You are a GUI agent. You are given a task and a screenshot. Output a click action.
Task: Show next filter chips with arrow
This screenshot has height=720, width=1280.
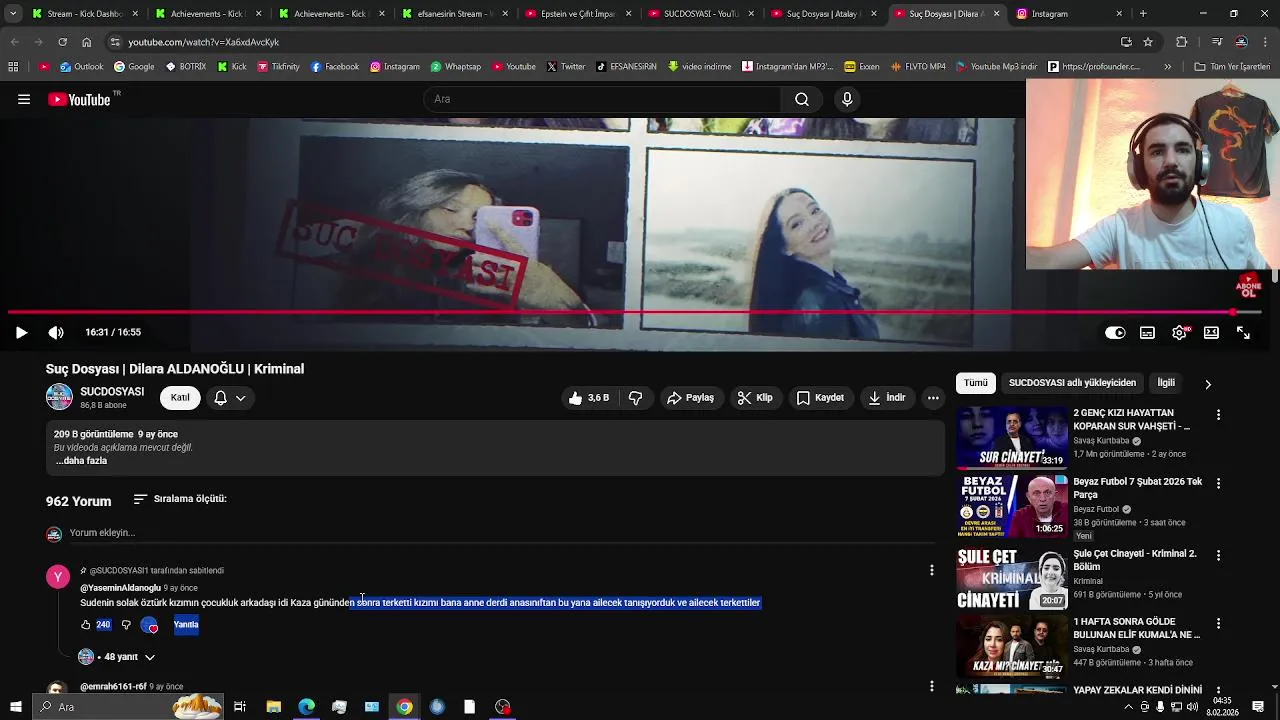coord(1207,383)
